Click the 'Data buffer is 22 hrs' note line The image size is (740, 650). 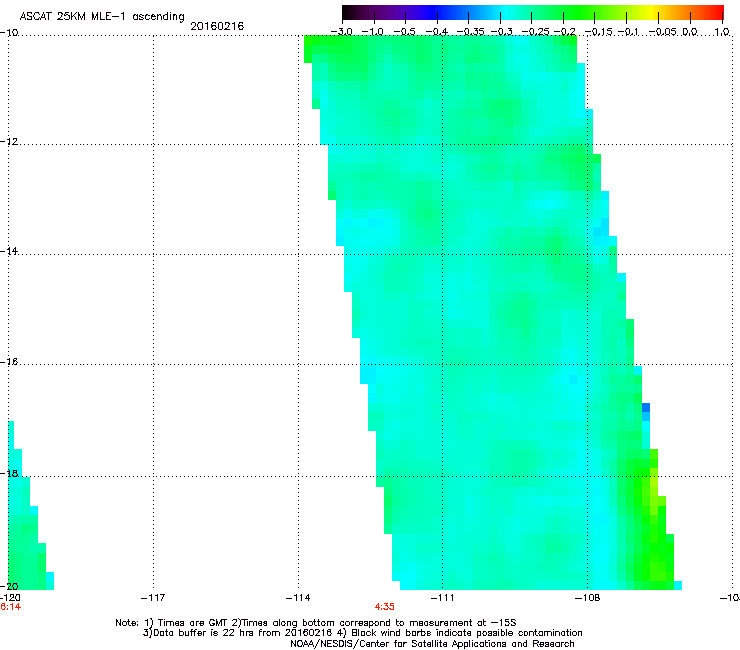click(x=363, y=633)
